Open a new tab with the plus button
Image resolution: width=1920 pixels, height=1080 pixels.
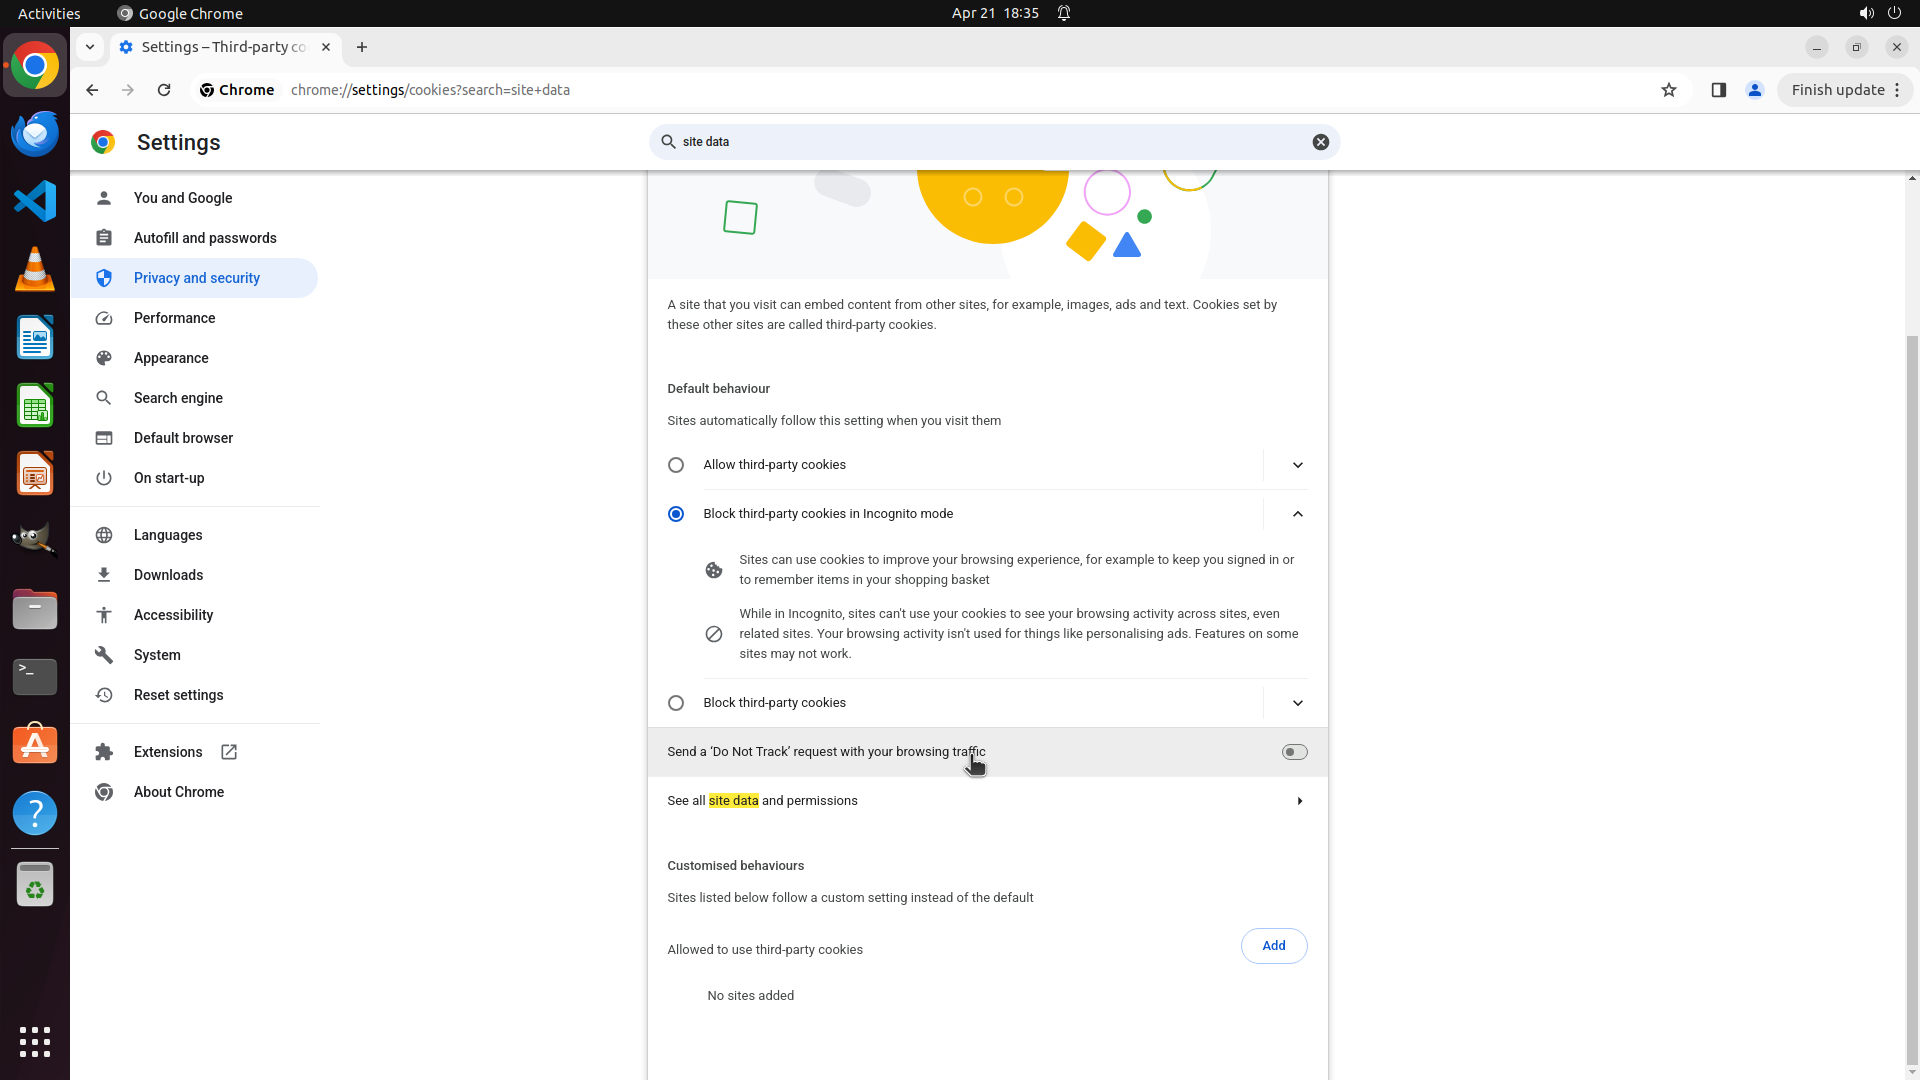(x=362, y=47)
